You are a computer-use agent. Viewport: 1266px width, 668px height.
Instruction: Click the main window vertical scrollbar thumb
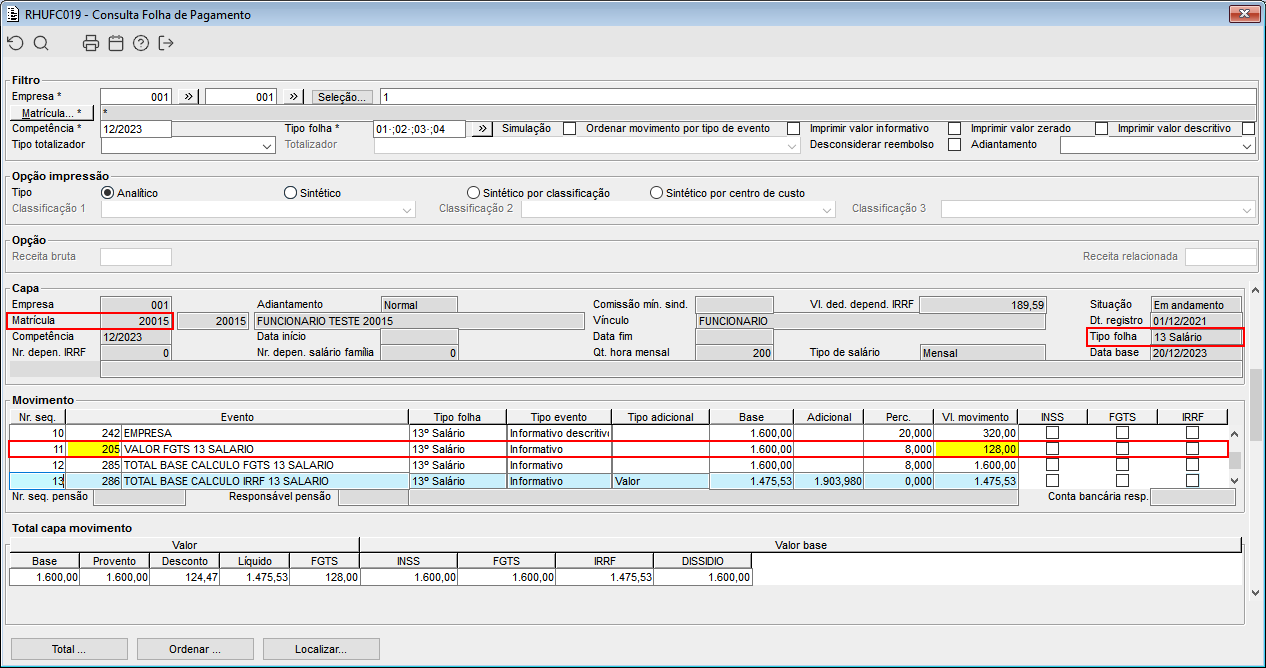[x=1255, y=405]
